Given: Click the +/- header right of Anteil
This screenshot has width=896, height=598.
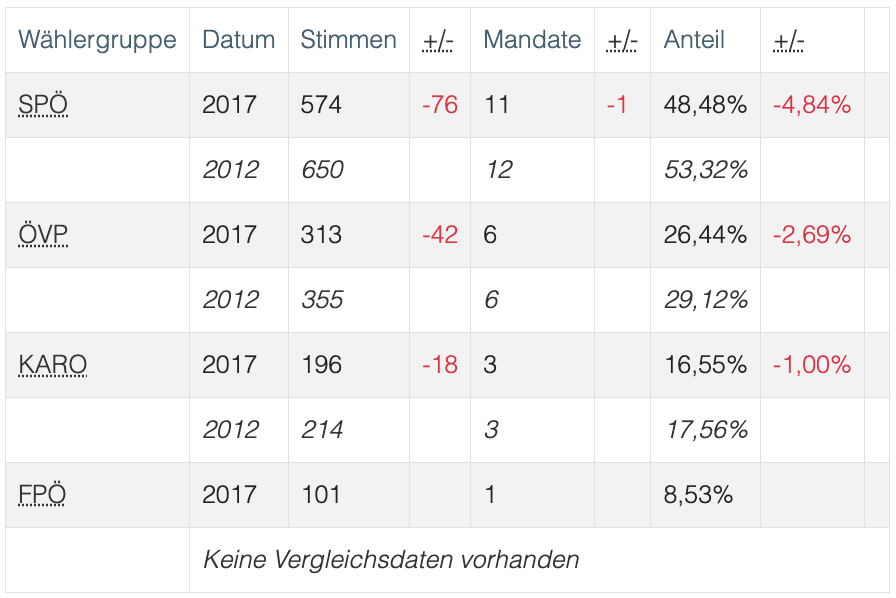Looking at the screenshot, I should pos(789,41).
